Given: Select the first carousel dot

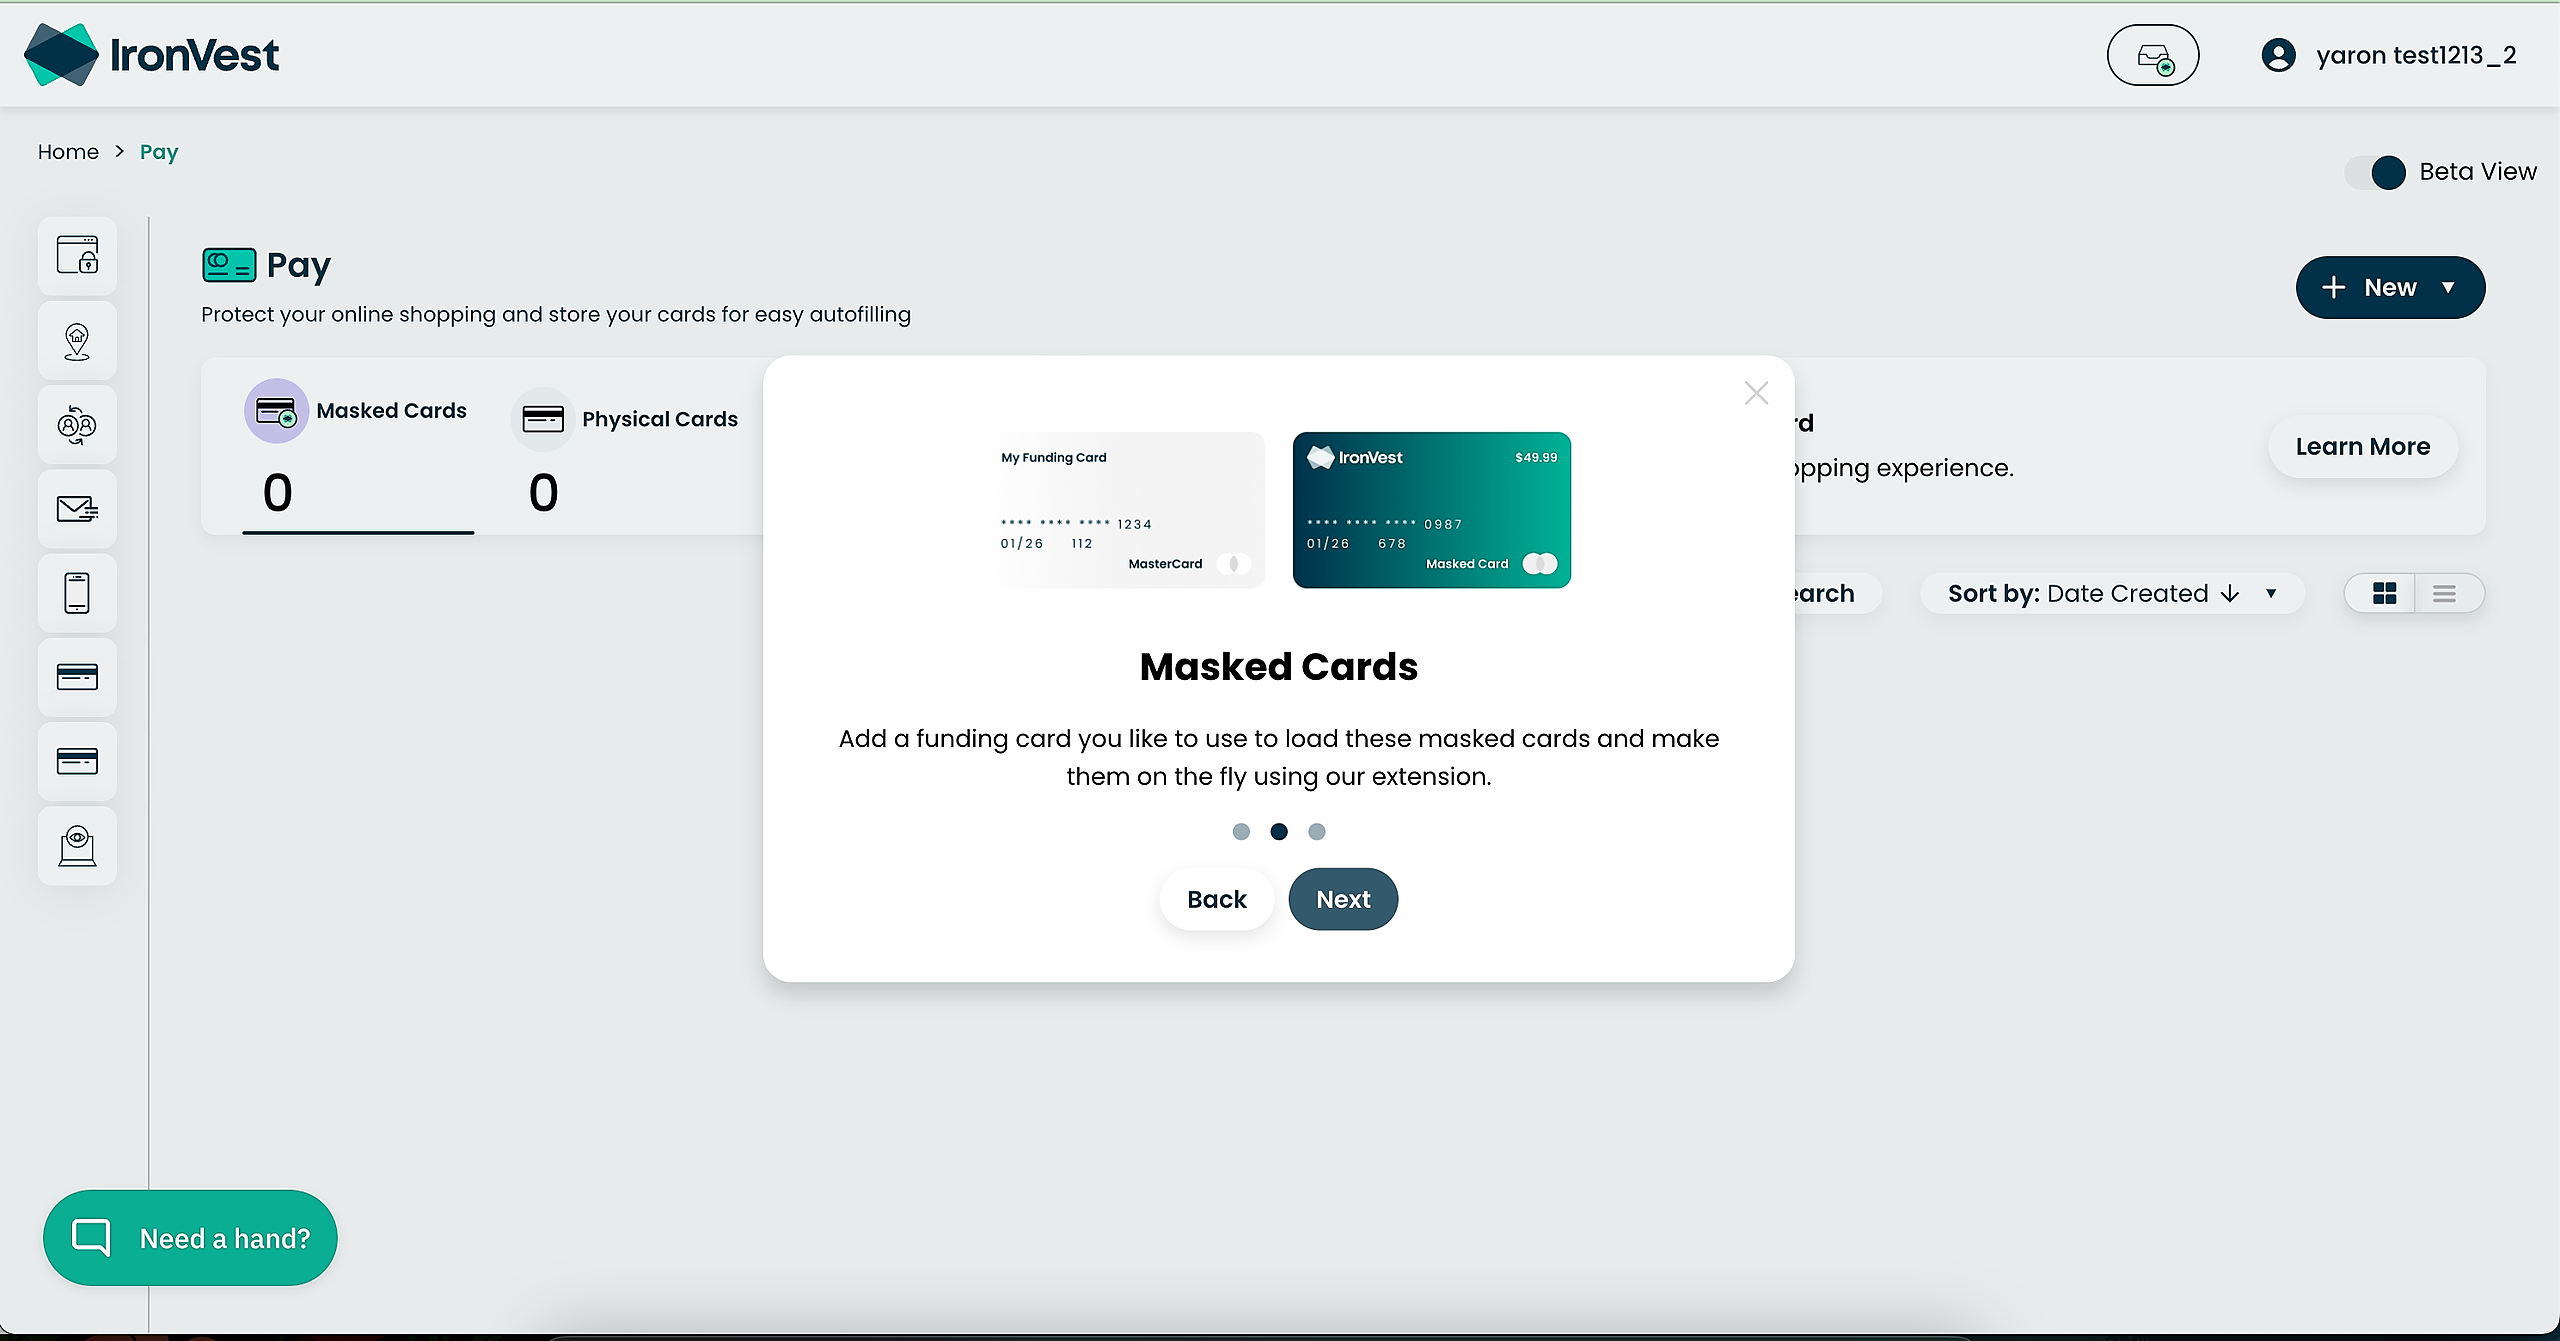Looking at the screenshot, I should pyautogui.click(x=1241, y=832).
